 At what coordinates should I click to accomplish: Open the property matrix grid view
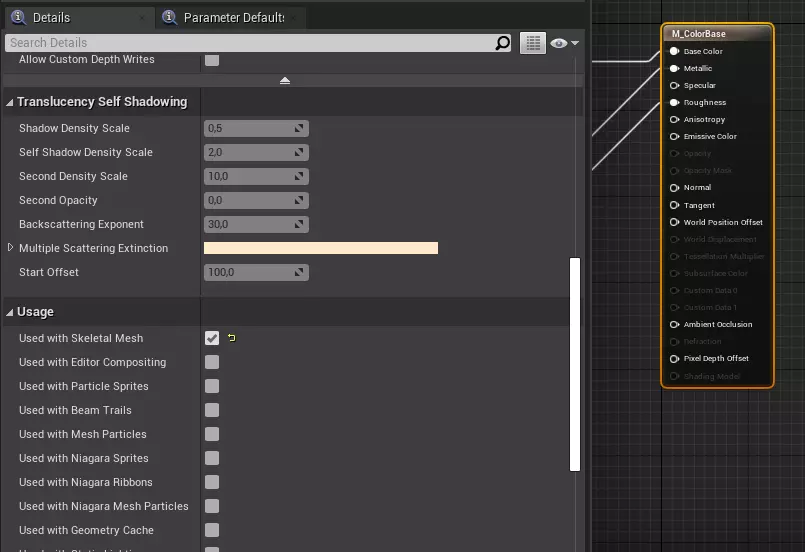coord(532,43)
